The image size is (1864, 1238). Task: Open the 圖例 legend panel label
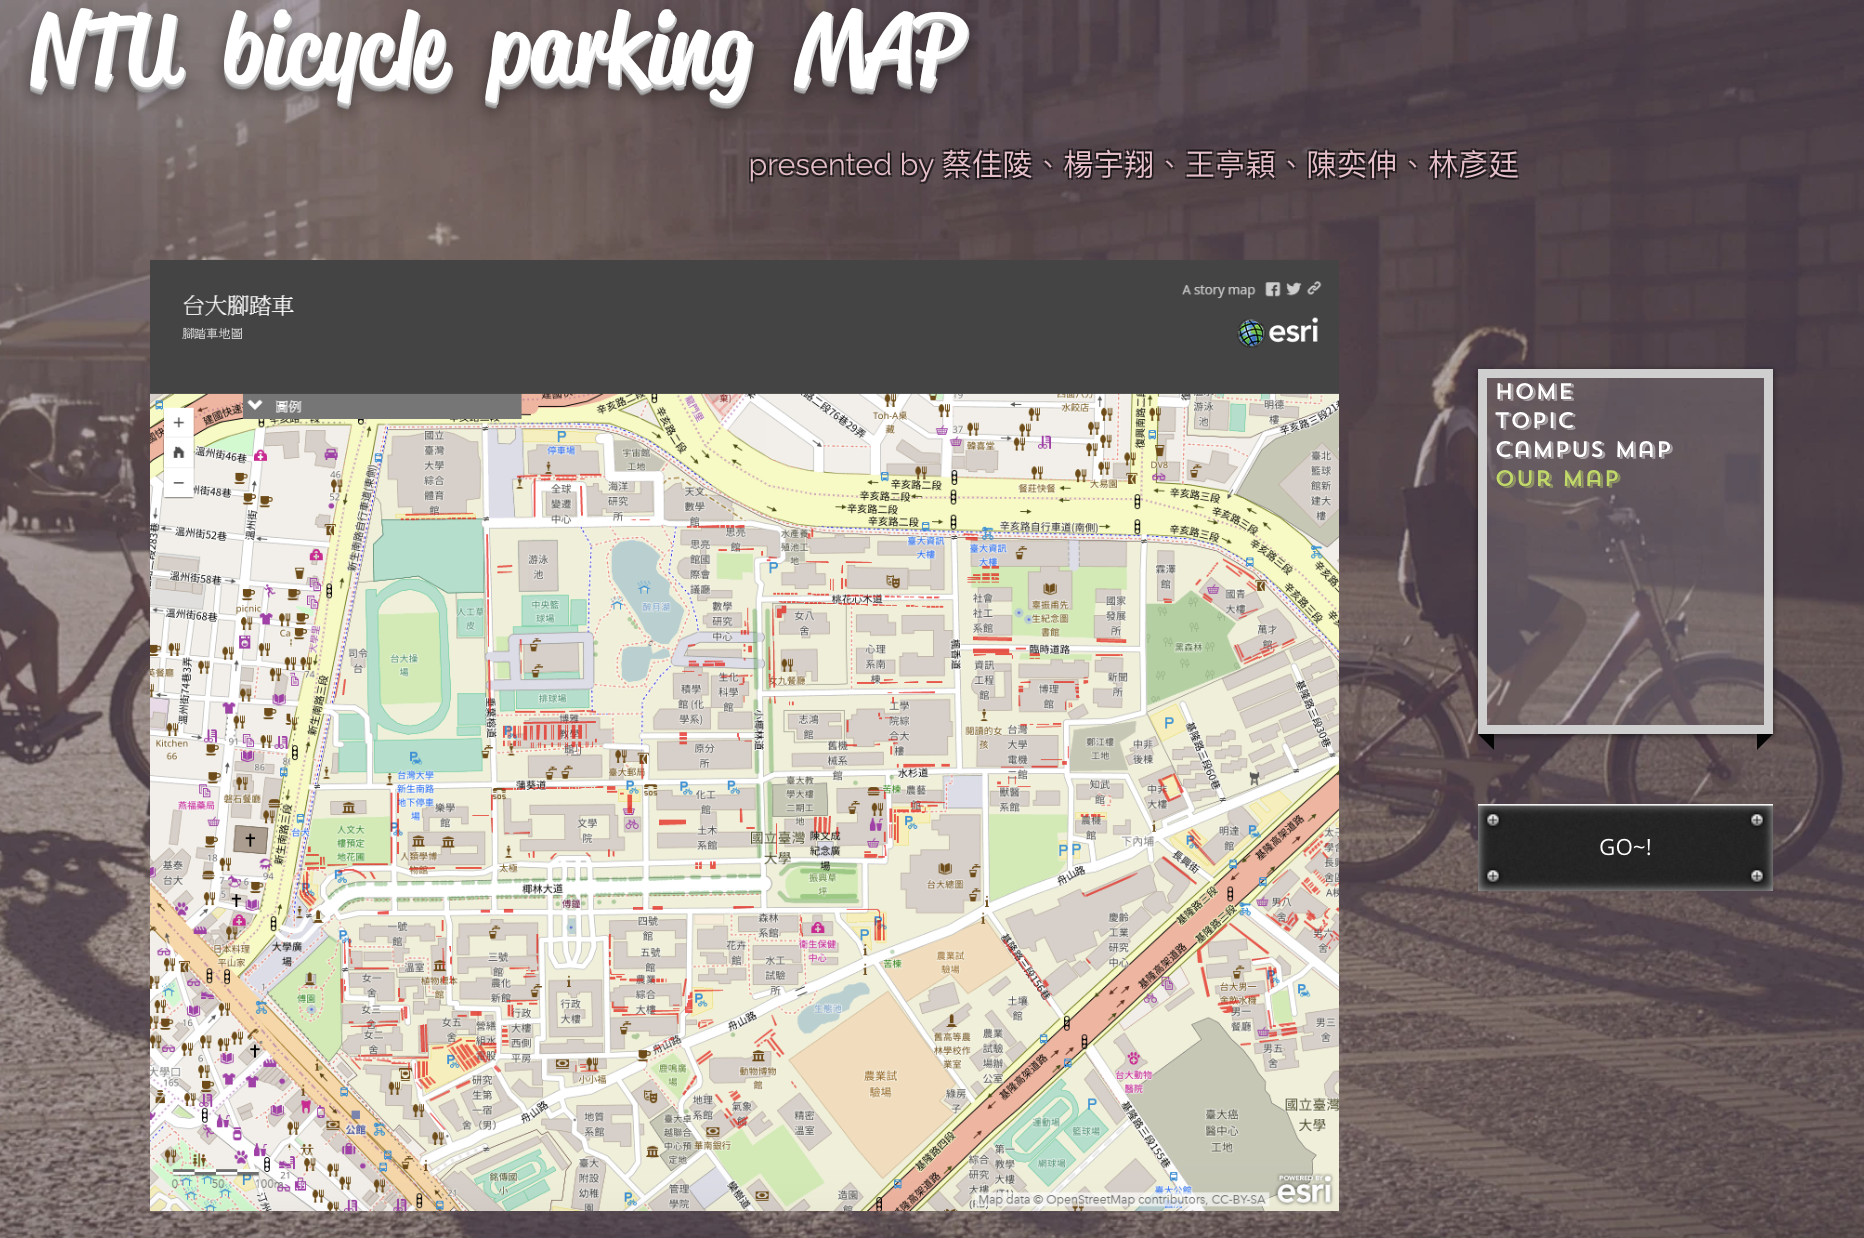[x=288, y=407]
